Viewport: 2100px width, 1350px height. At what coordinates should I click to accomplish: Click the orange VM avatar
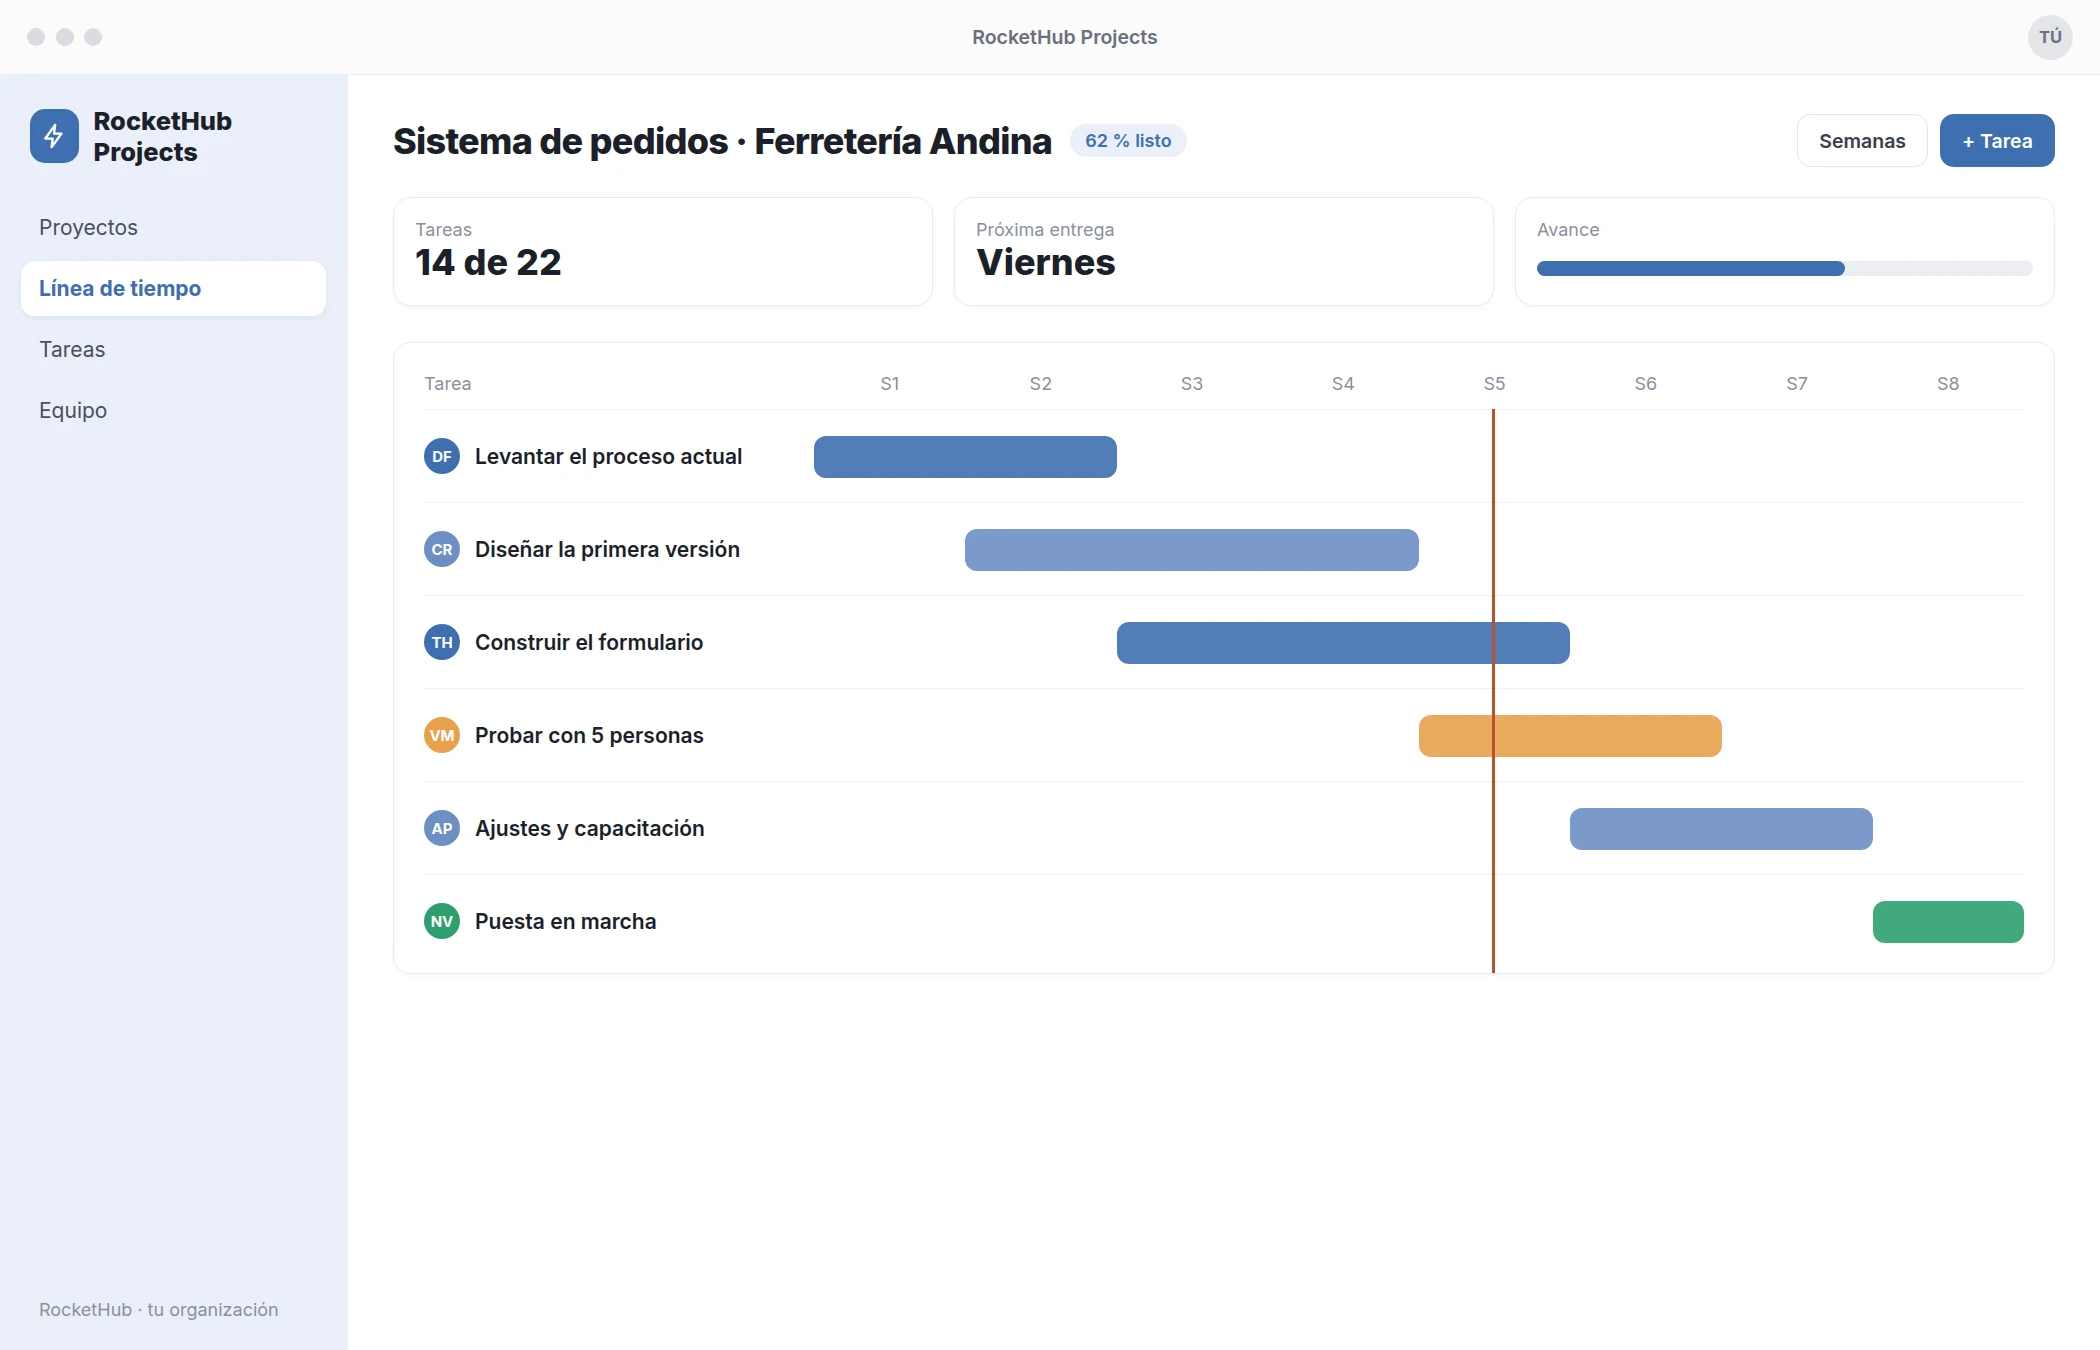click(x=442, y=735)
